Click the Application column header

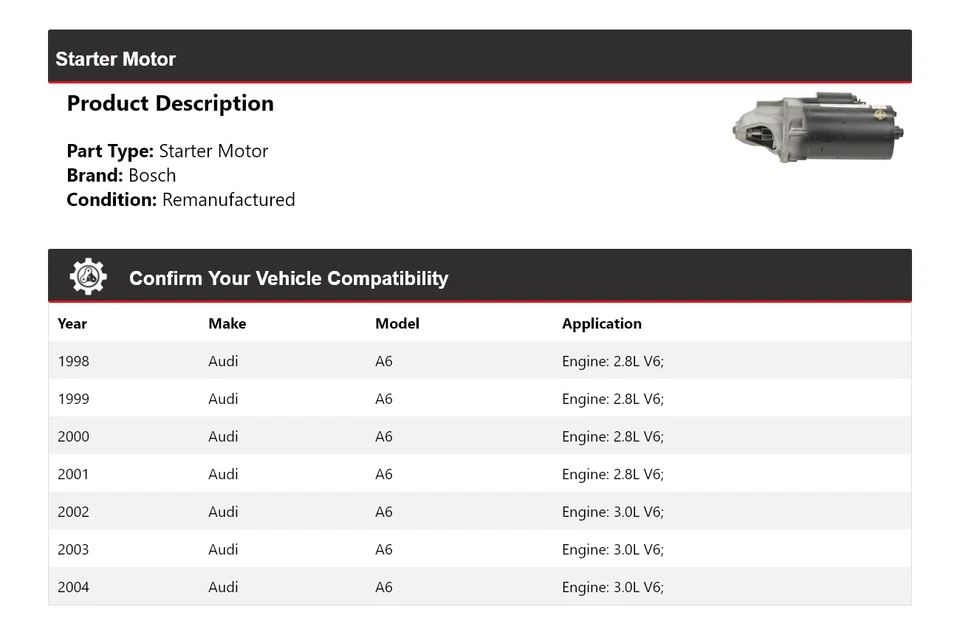[x=602, y=323]
